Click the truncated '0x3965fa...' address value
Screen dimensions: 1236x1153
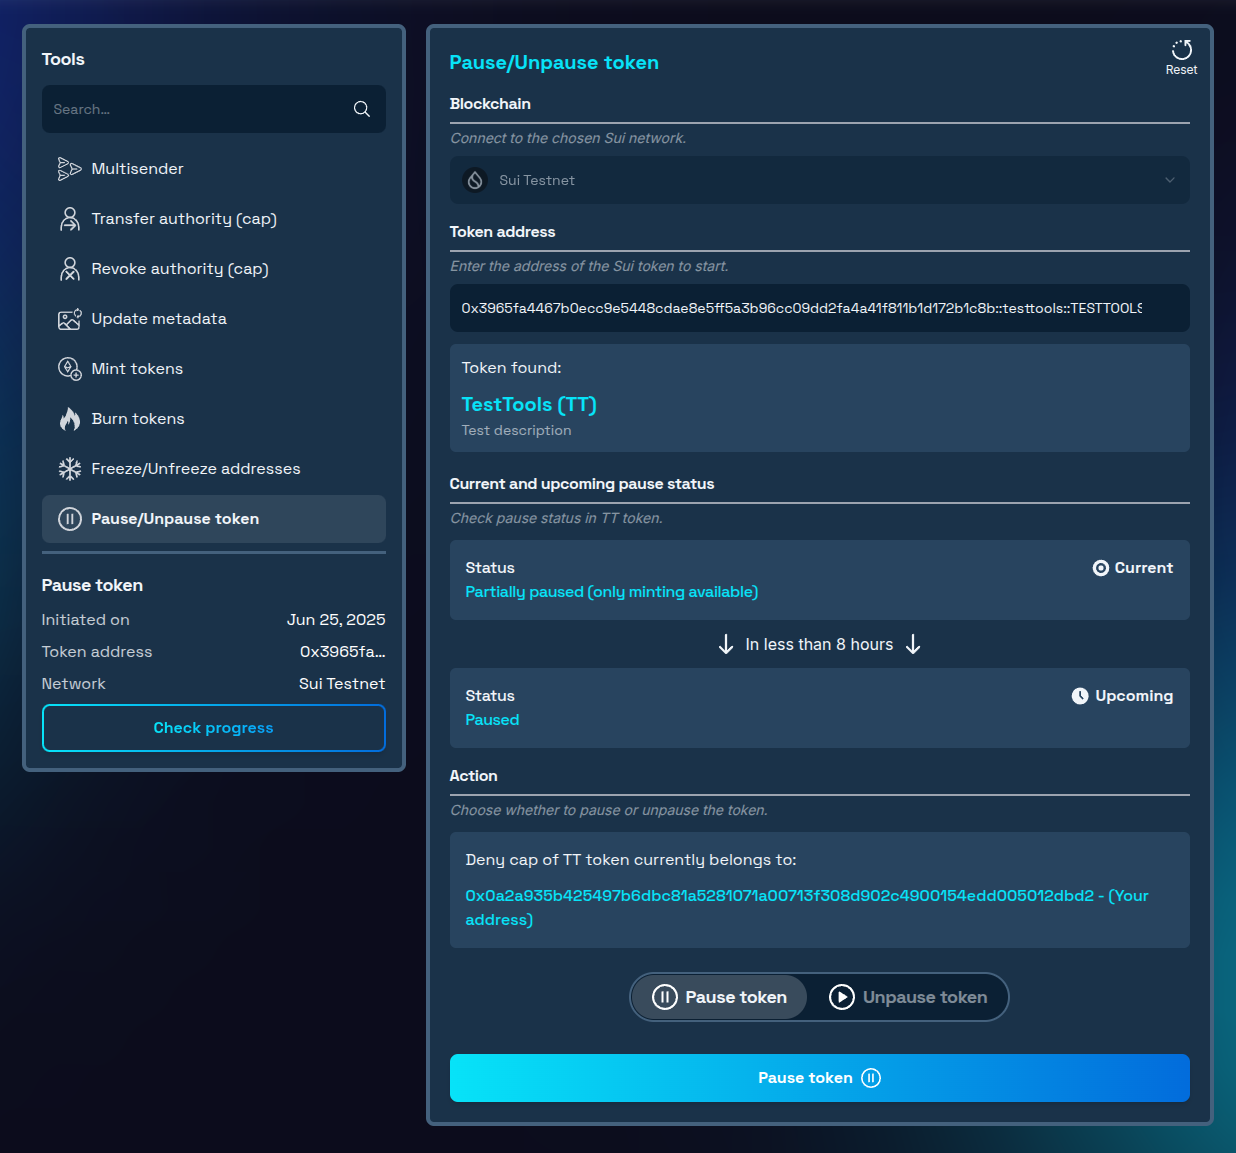click(x=343, y=652)
